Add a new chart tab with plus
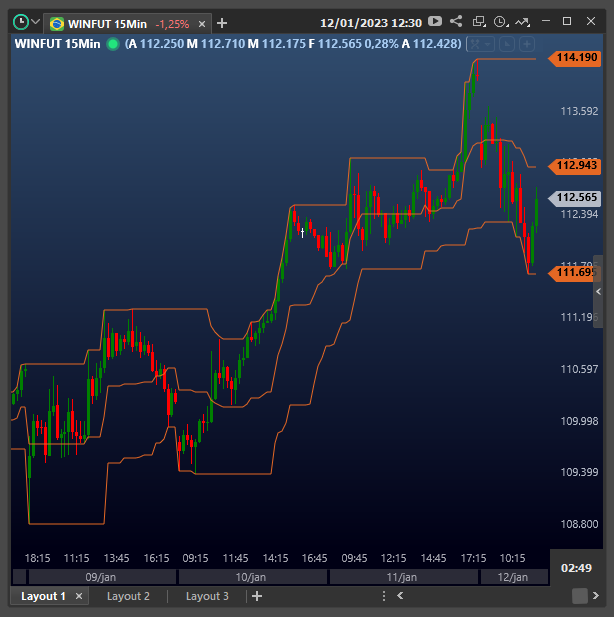 tap(222, 22)
